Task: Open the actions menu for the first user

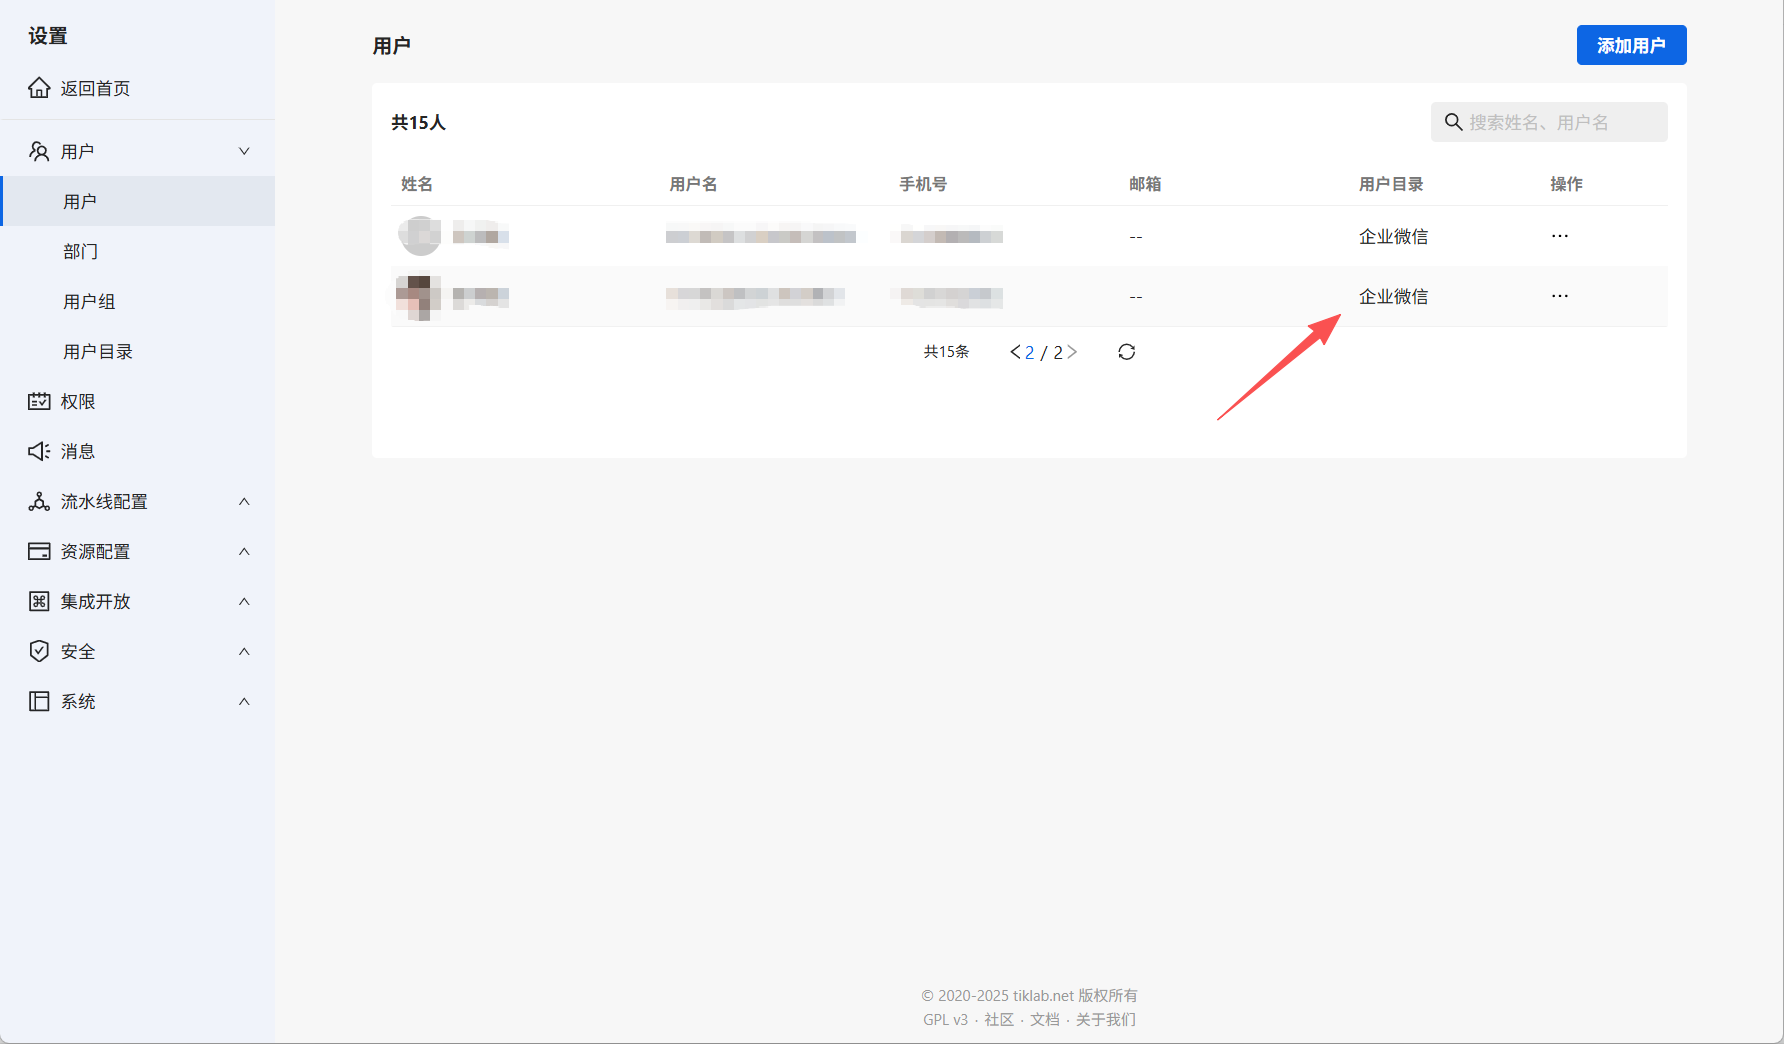Action: tap(1560, 236)
